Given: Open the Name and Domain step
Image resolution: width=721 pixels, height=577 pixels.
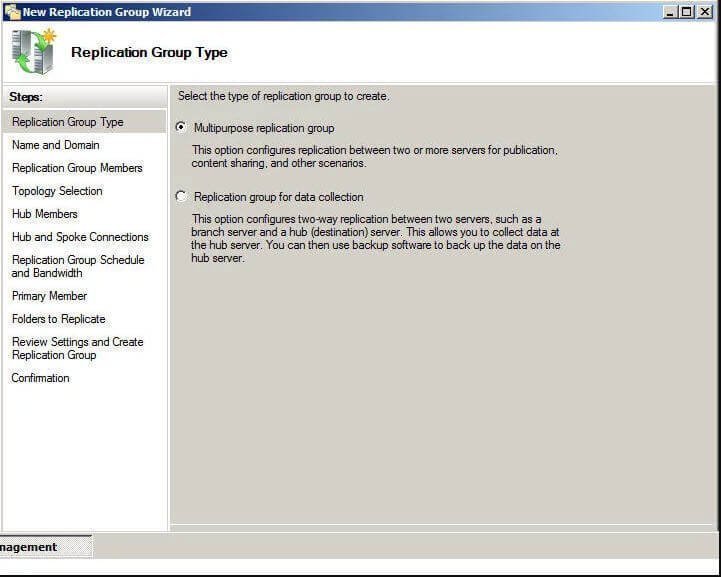Looking at the screenshot, I should (x=56, y=145).
